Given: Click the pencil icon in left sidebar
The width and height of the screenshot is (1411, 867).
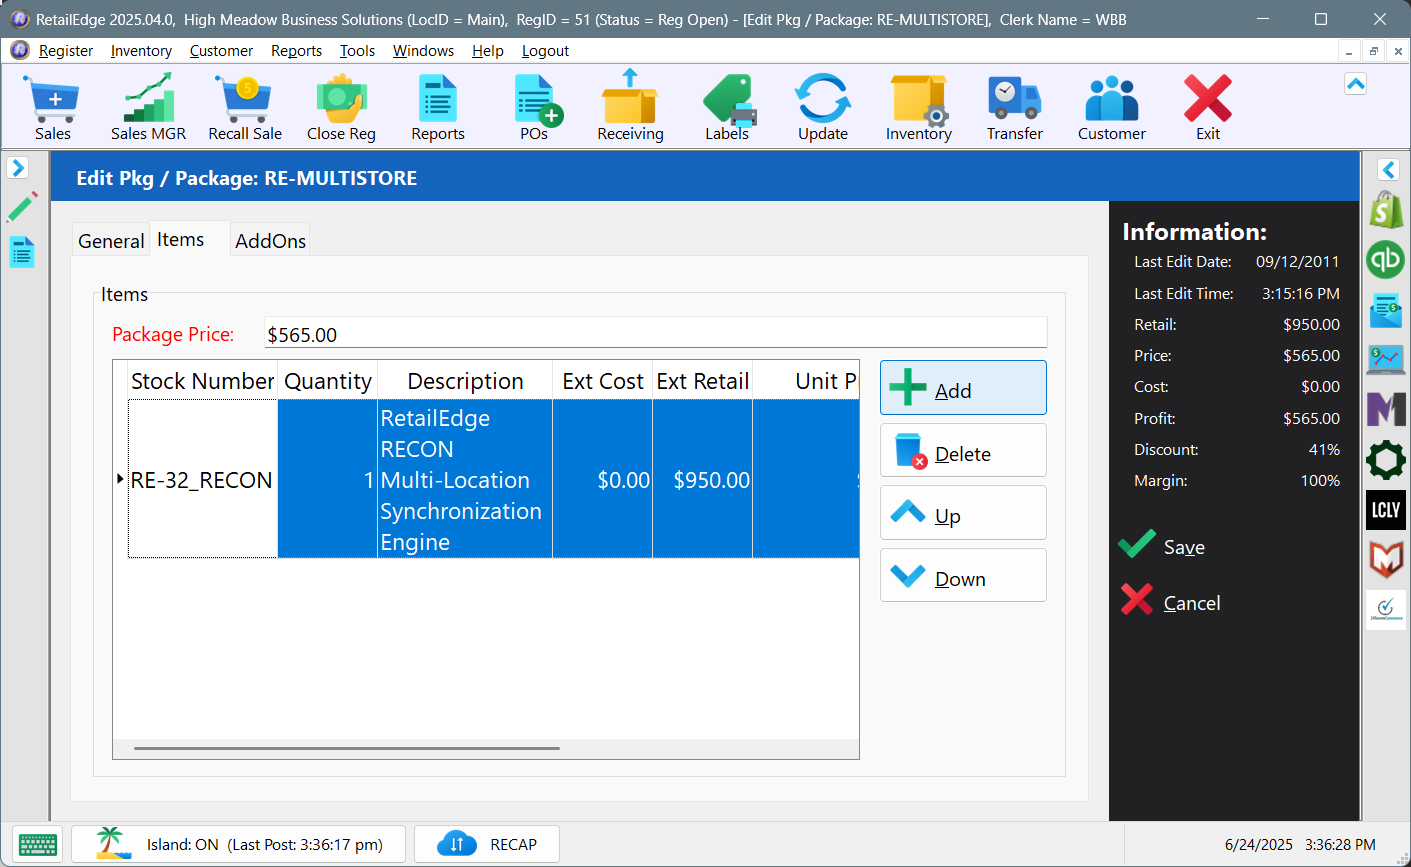Looking at the screenshot, I should point(22,207).
